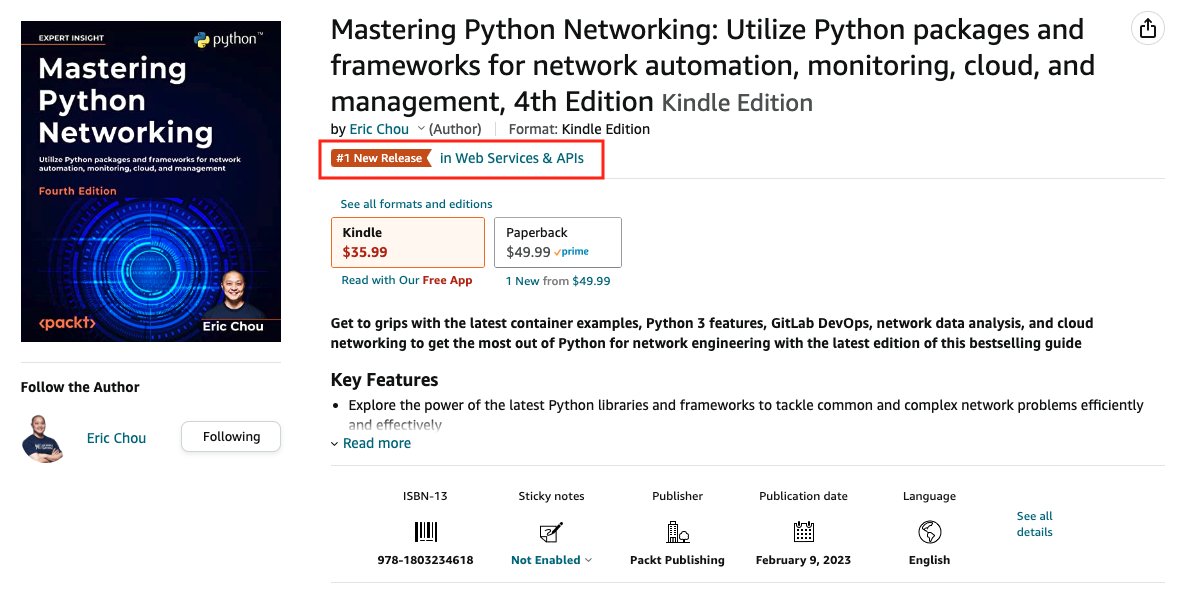The image size is (1198, 589).
Task: Click the Follow the Author heading
Action: (x=80, y=387)
